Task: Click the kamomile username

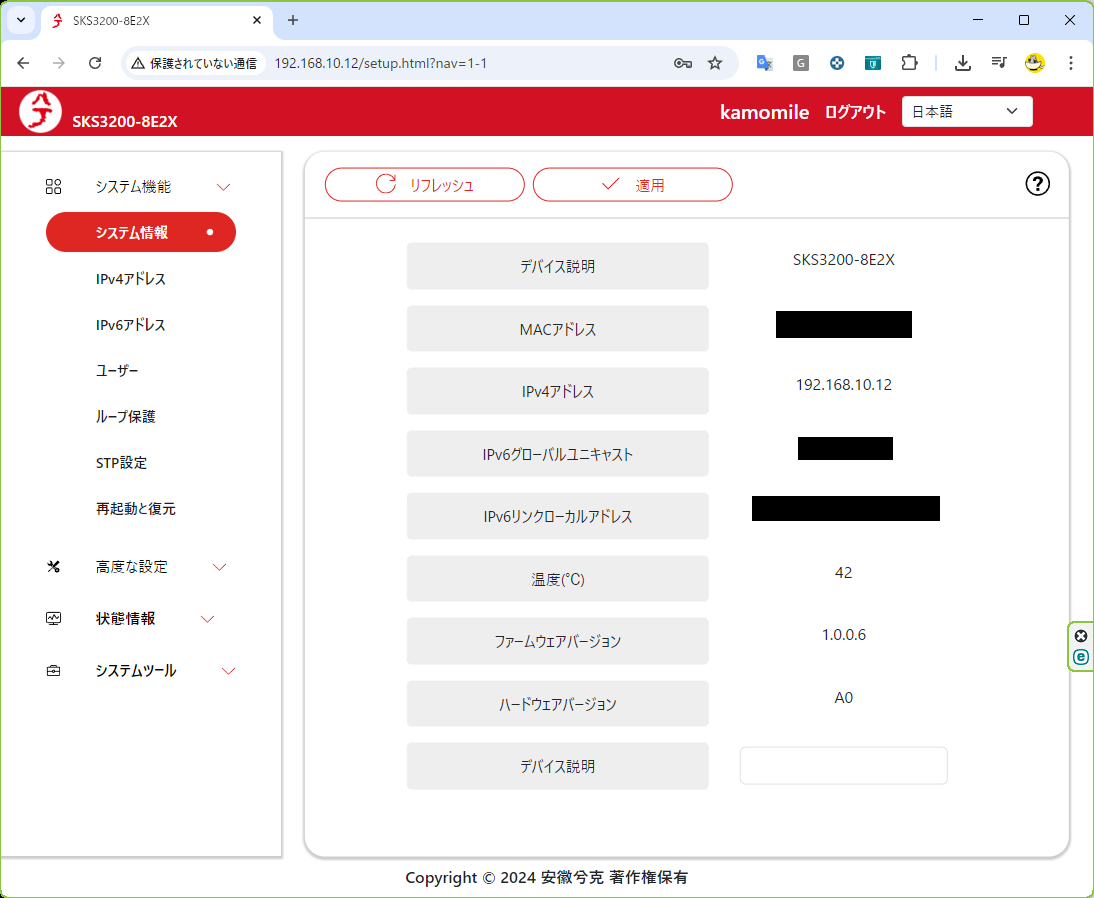Action: (765, 112)
